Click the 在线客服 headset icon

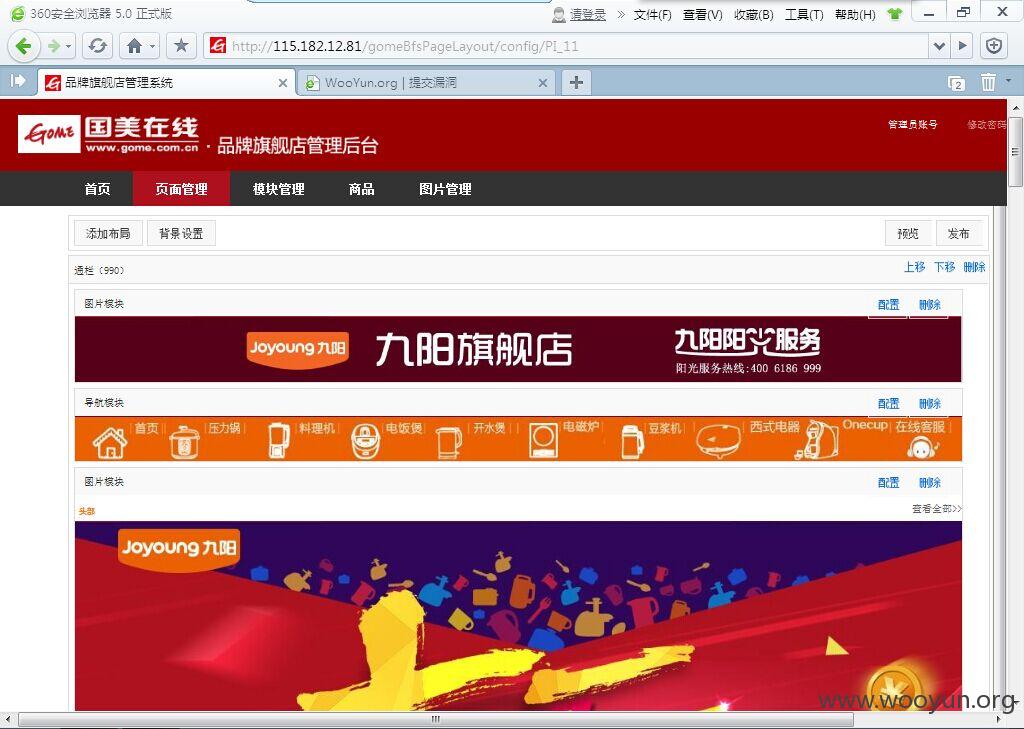922,448
